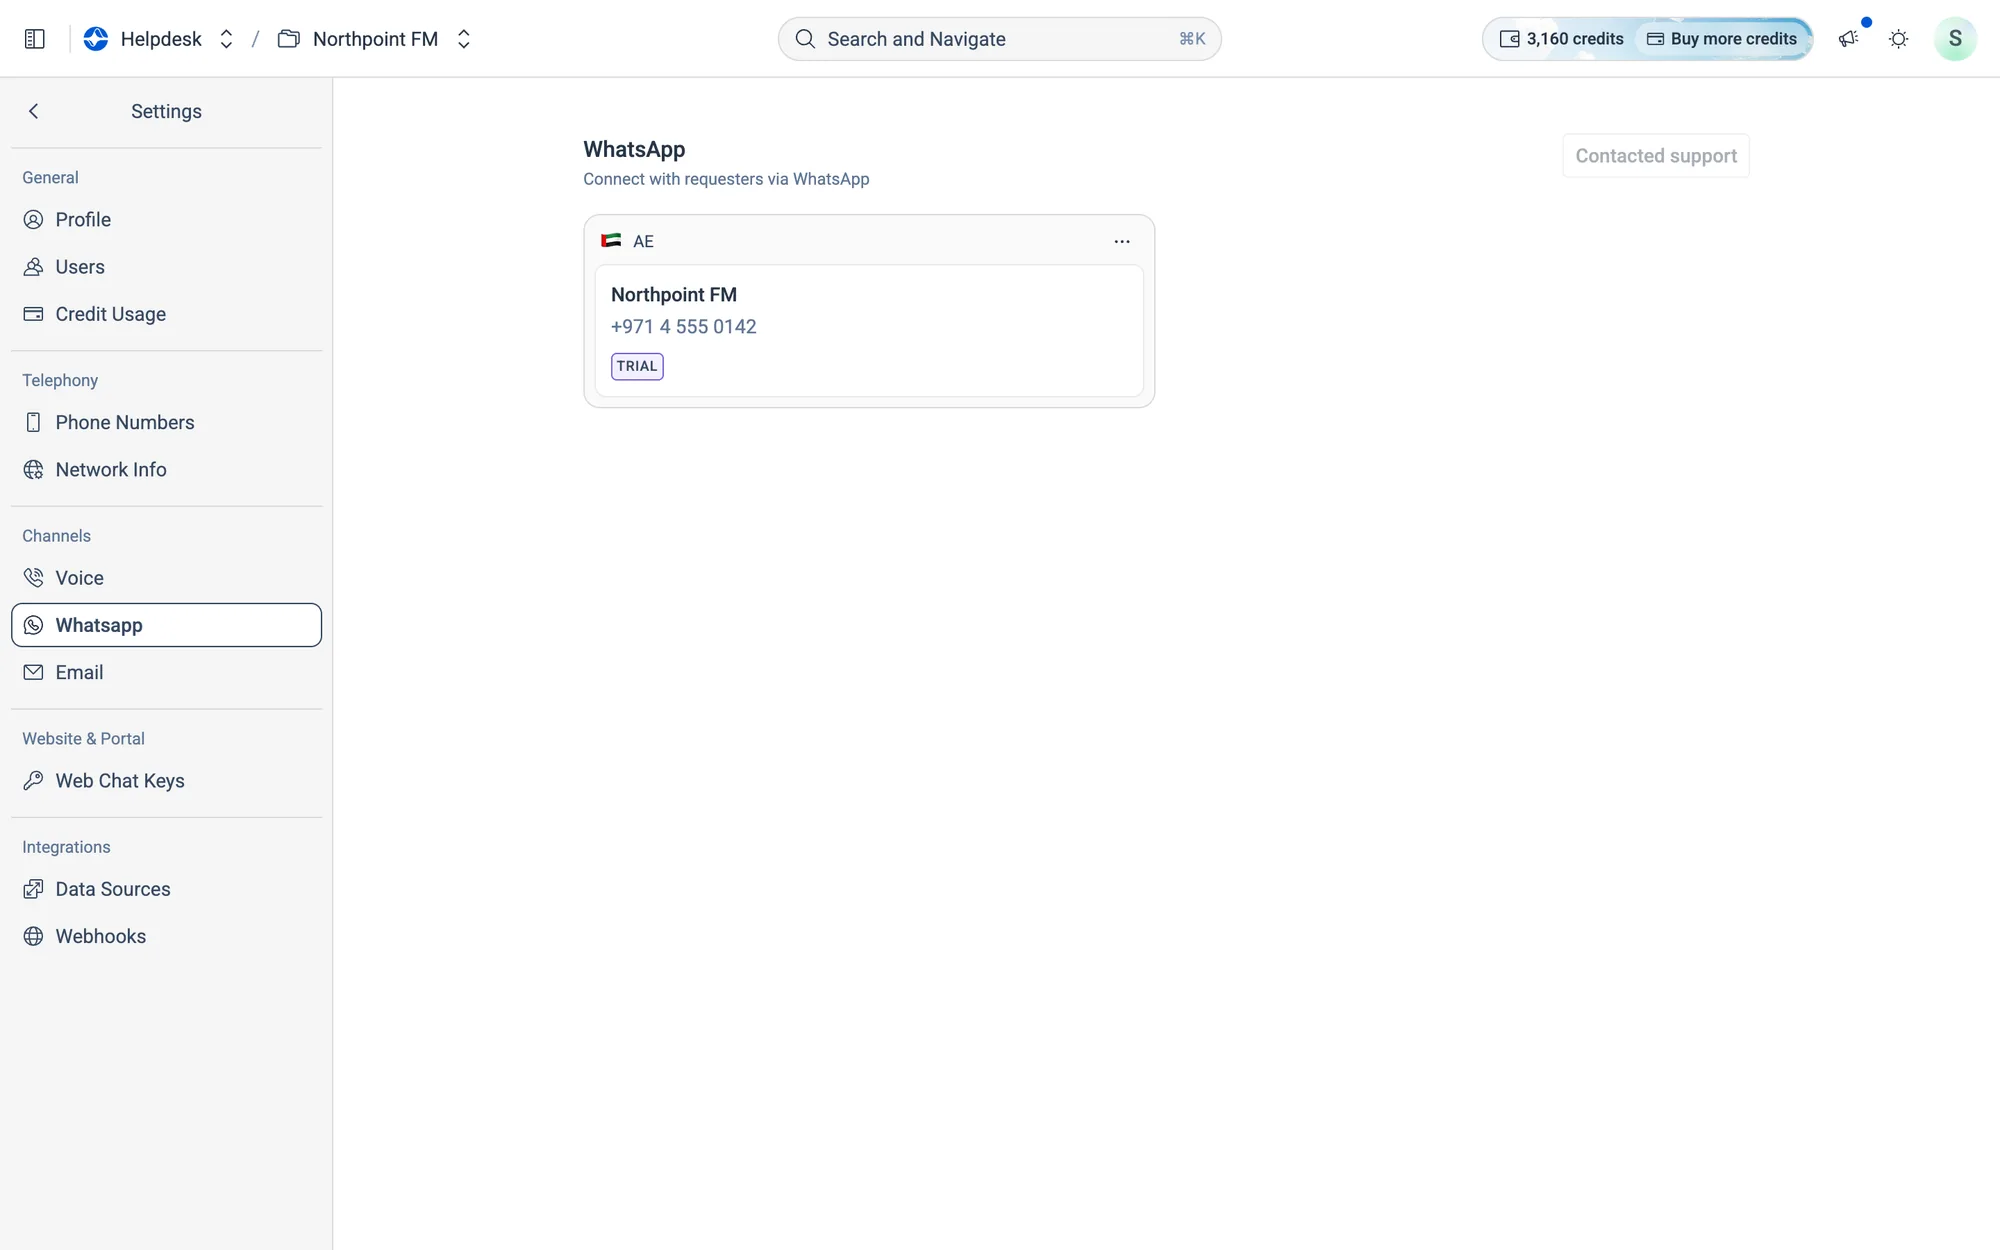The width and height of the screenshot is (2000, 1250).
Task: Open the Voice channel settings
Action: [x=167, y=578]
